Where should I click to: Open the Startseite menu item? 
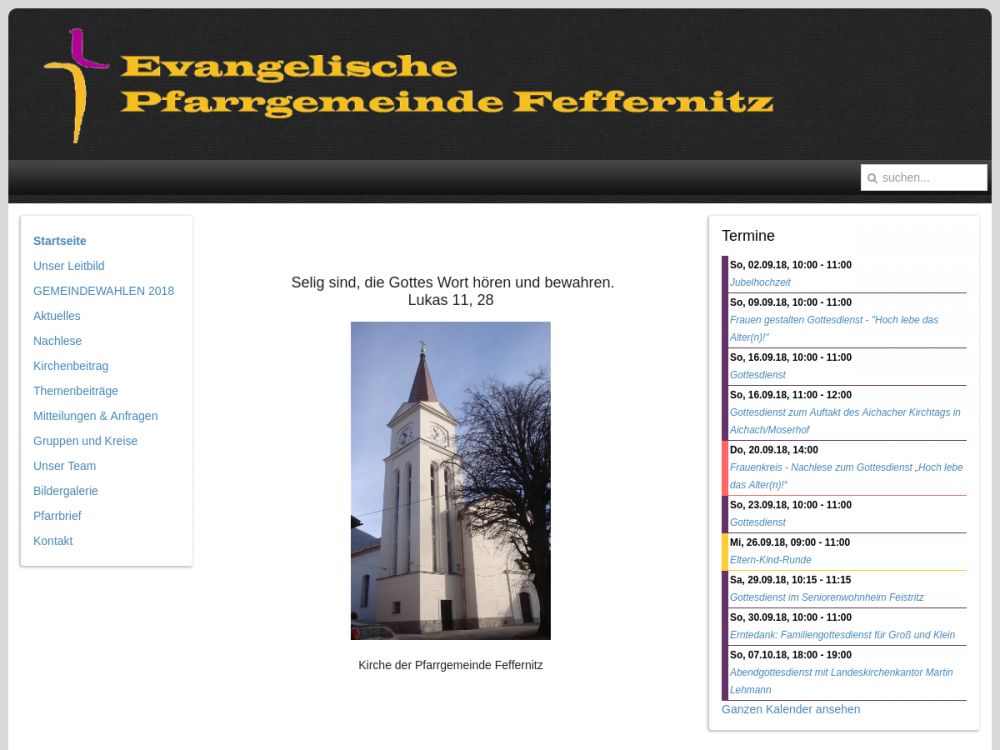[60, 241]
